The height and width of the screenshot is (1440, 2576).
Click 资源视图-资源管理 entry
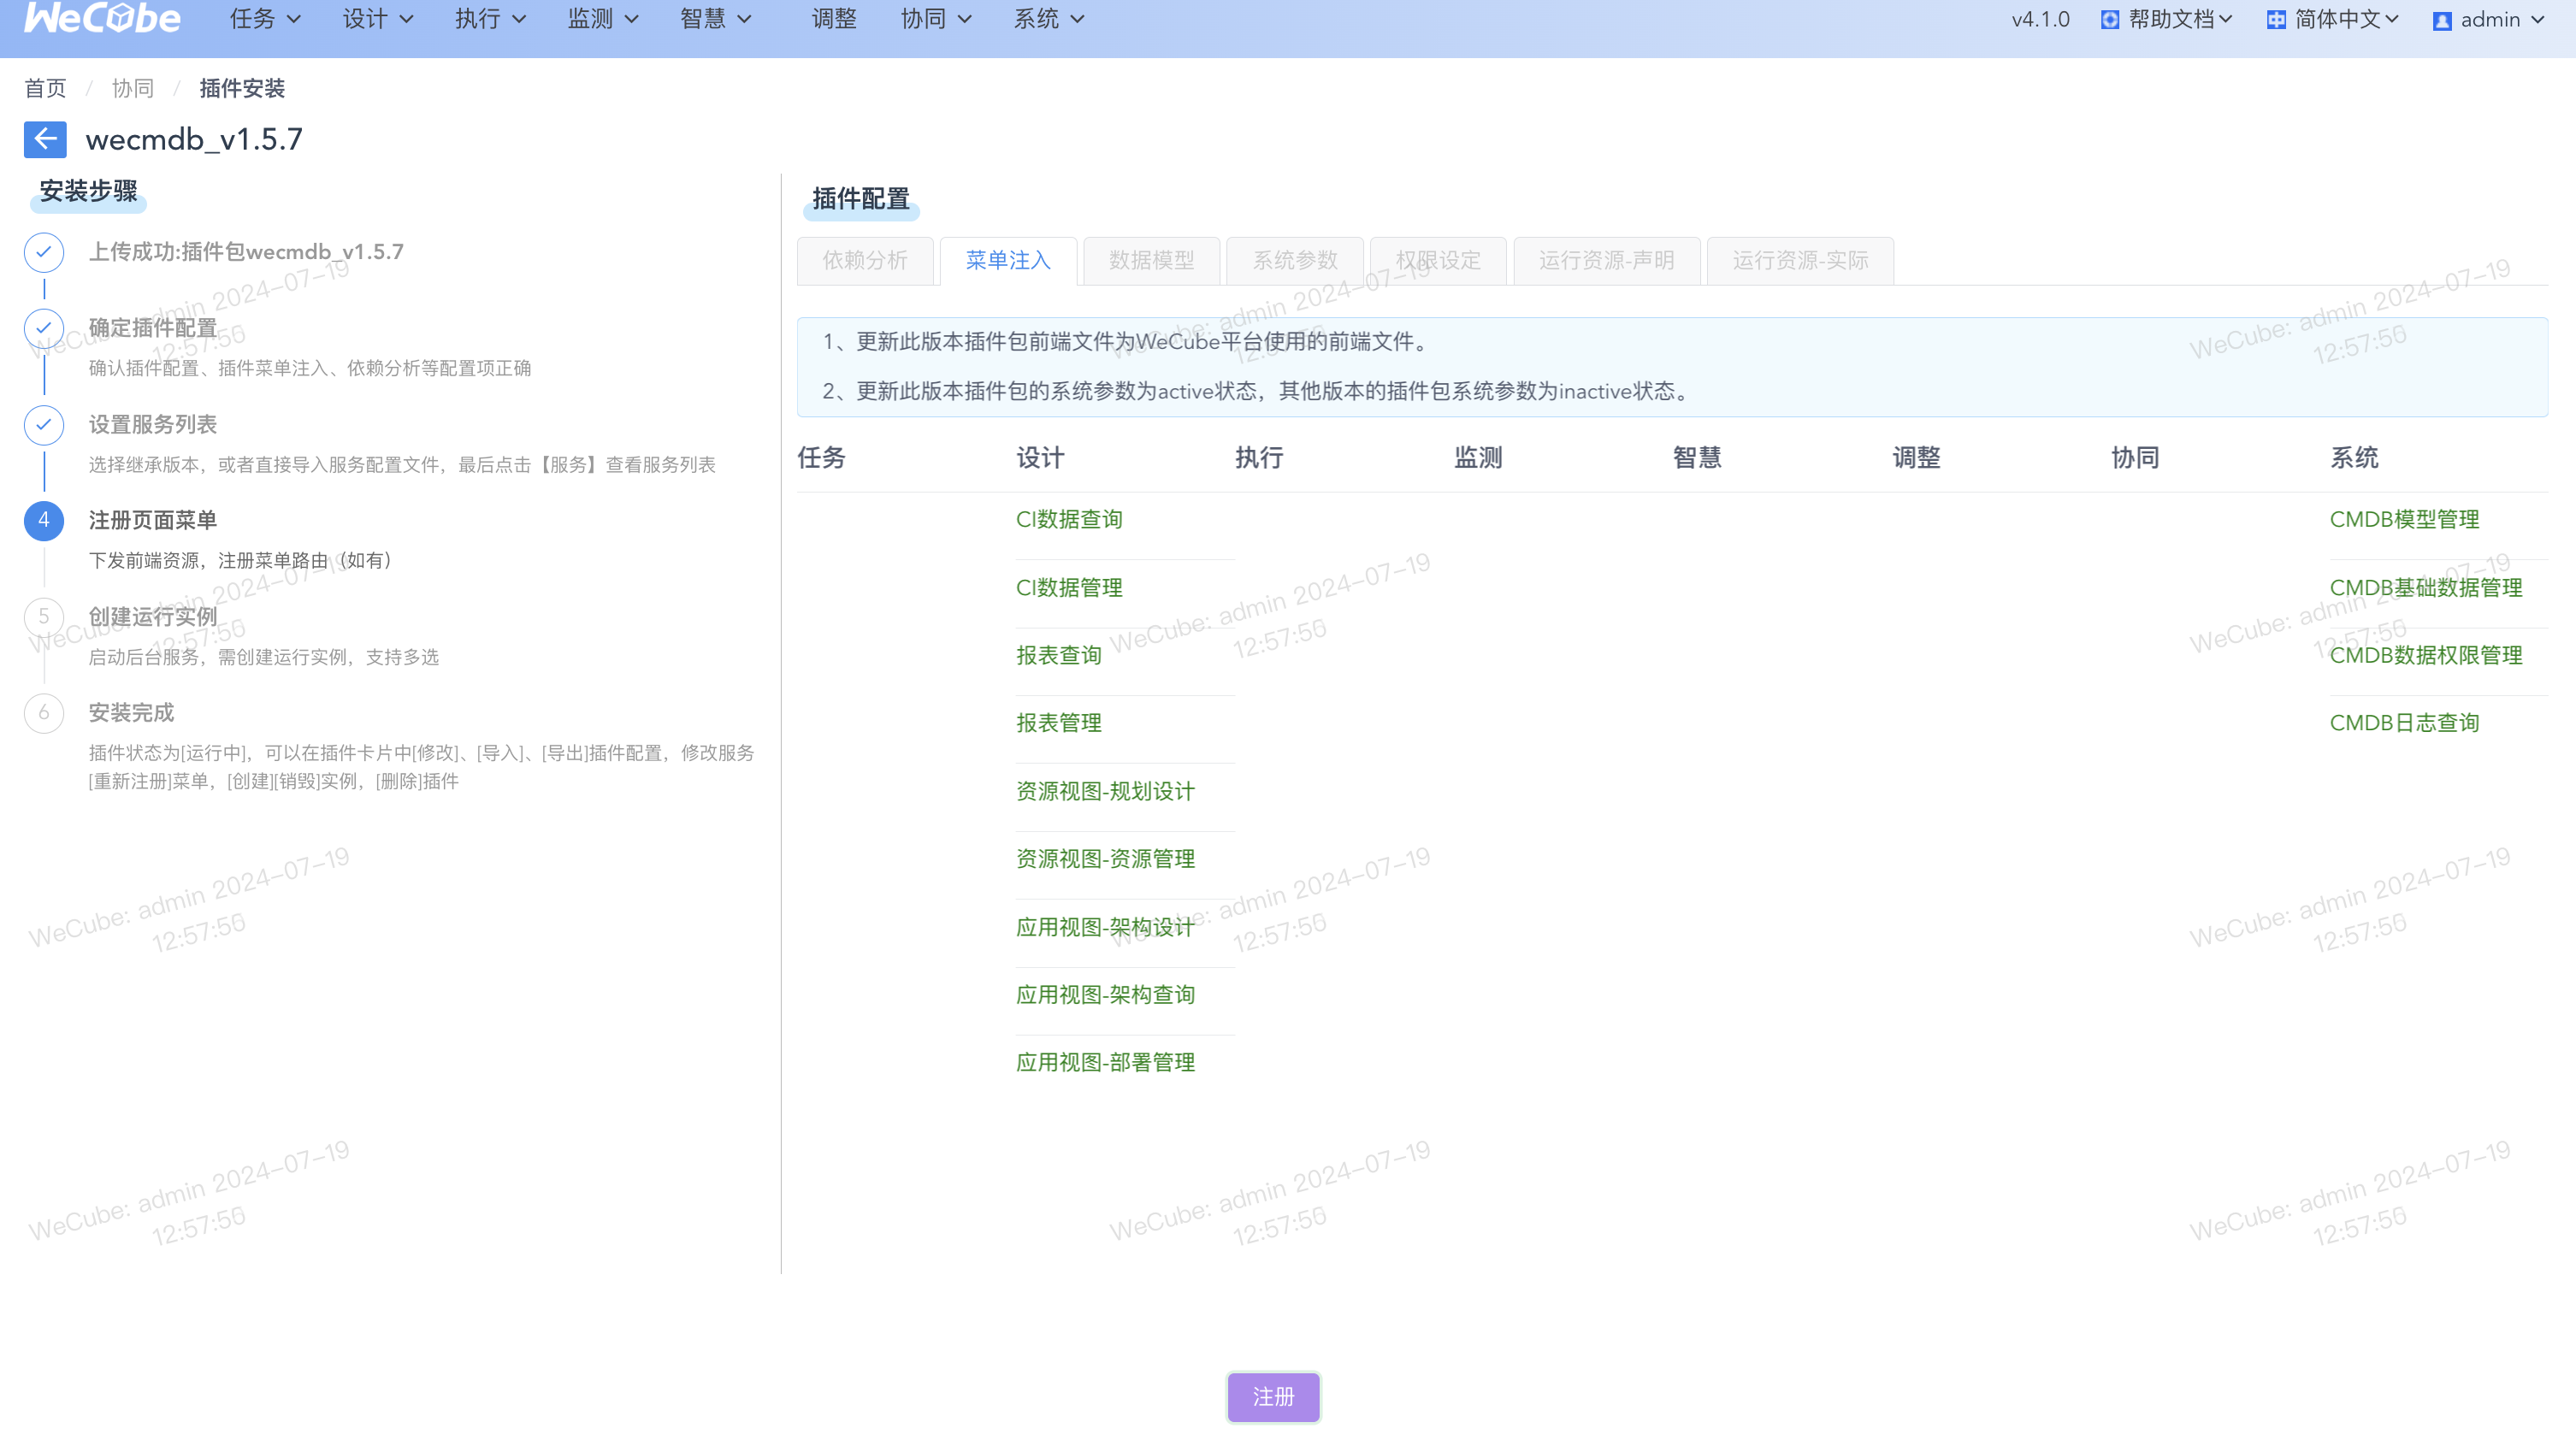pos(1105,859)
